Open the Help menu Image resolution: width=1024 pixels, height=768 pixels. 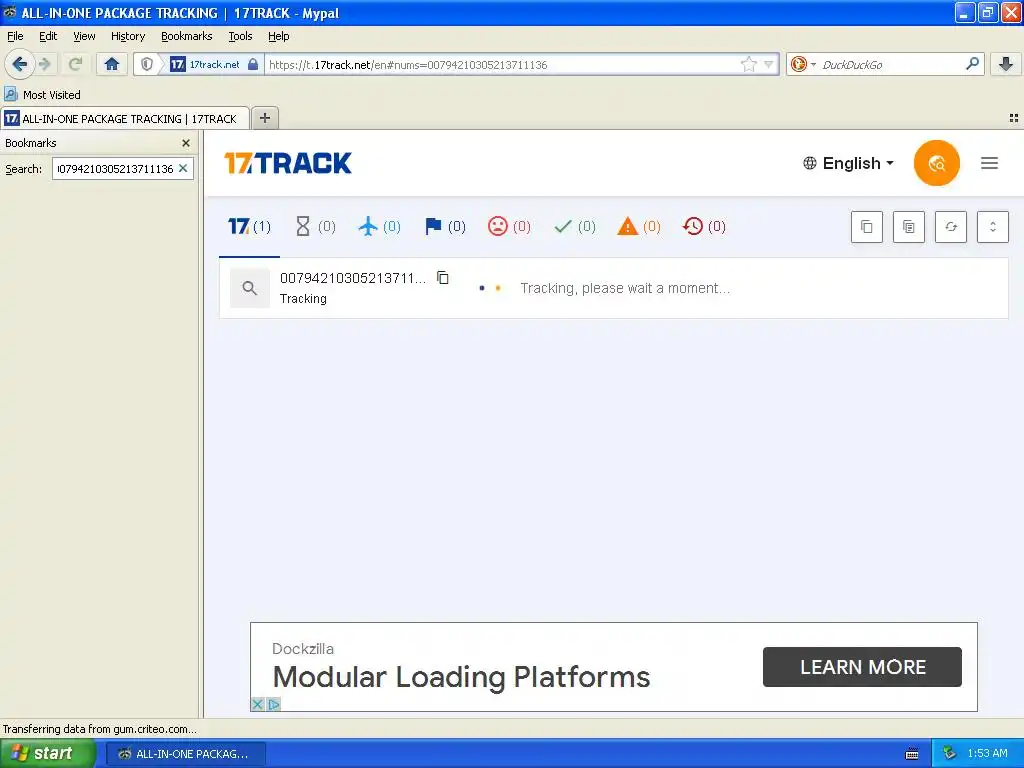tap(278, 36)
